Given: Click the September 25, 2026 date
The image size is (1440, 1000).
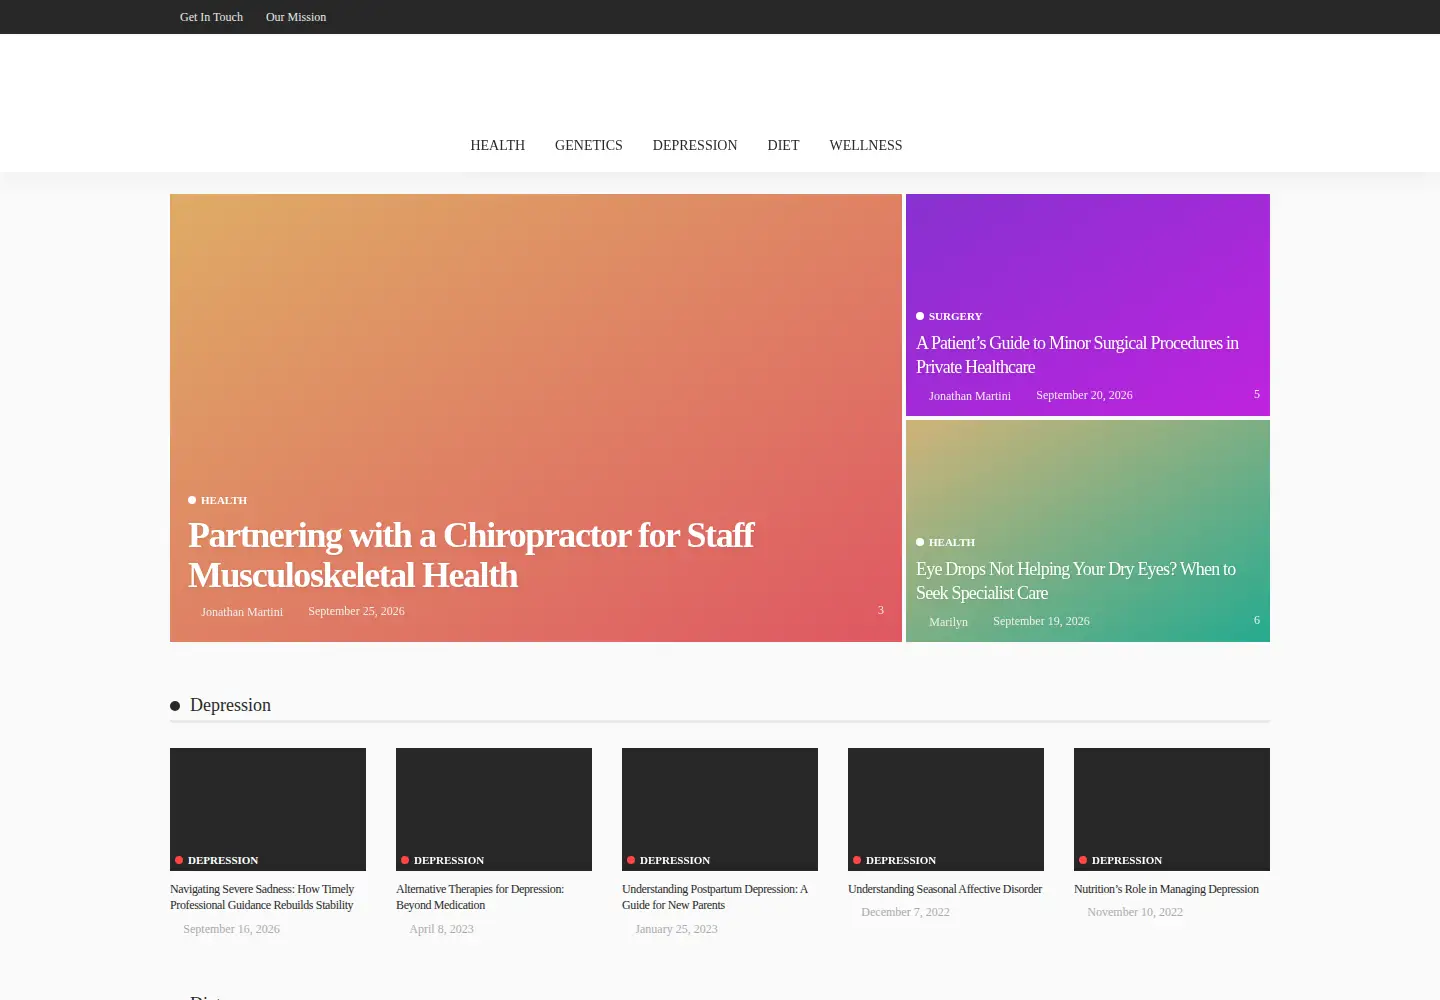Looking at the screenshot, I should pos(356,611).
